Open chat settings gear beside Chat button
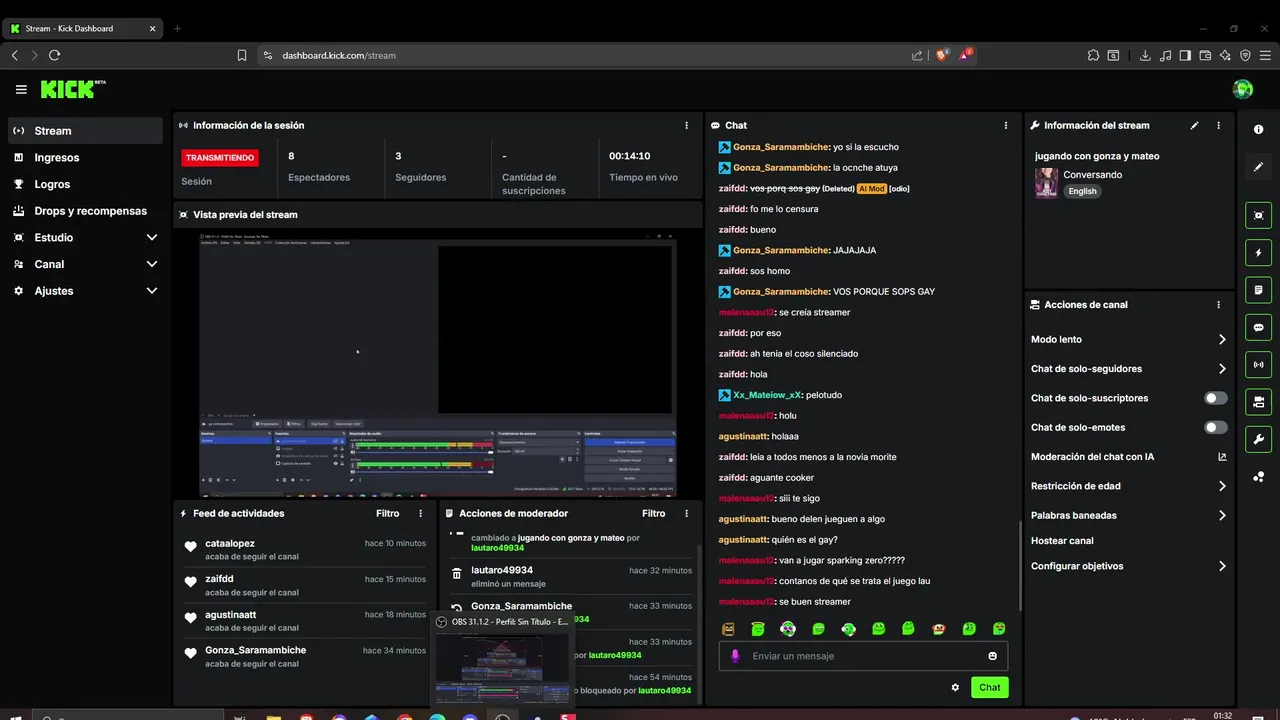 point(955,687)
